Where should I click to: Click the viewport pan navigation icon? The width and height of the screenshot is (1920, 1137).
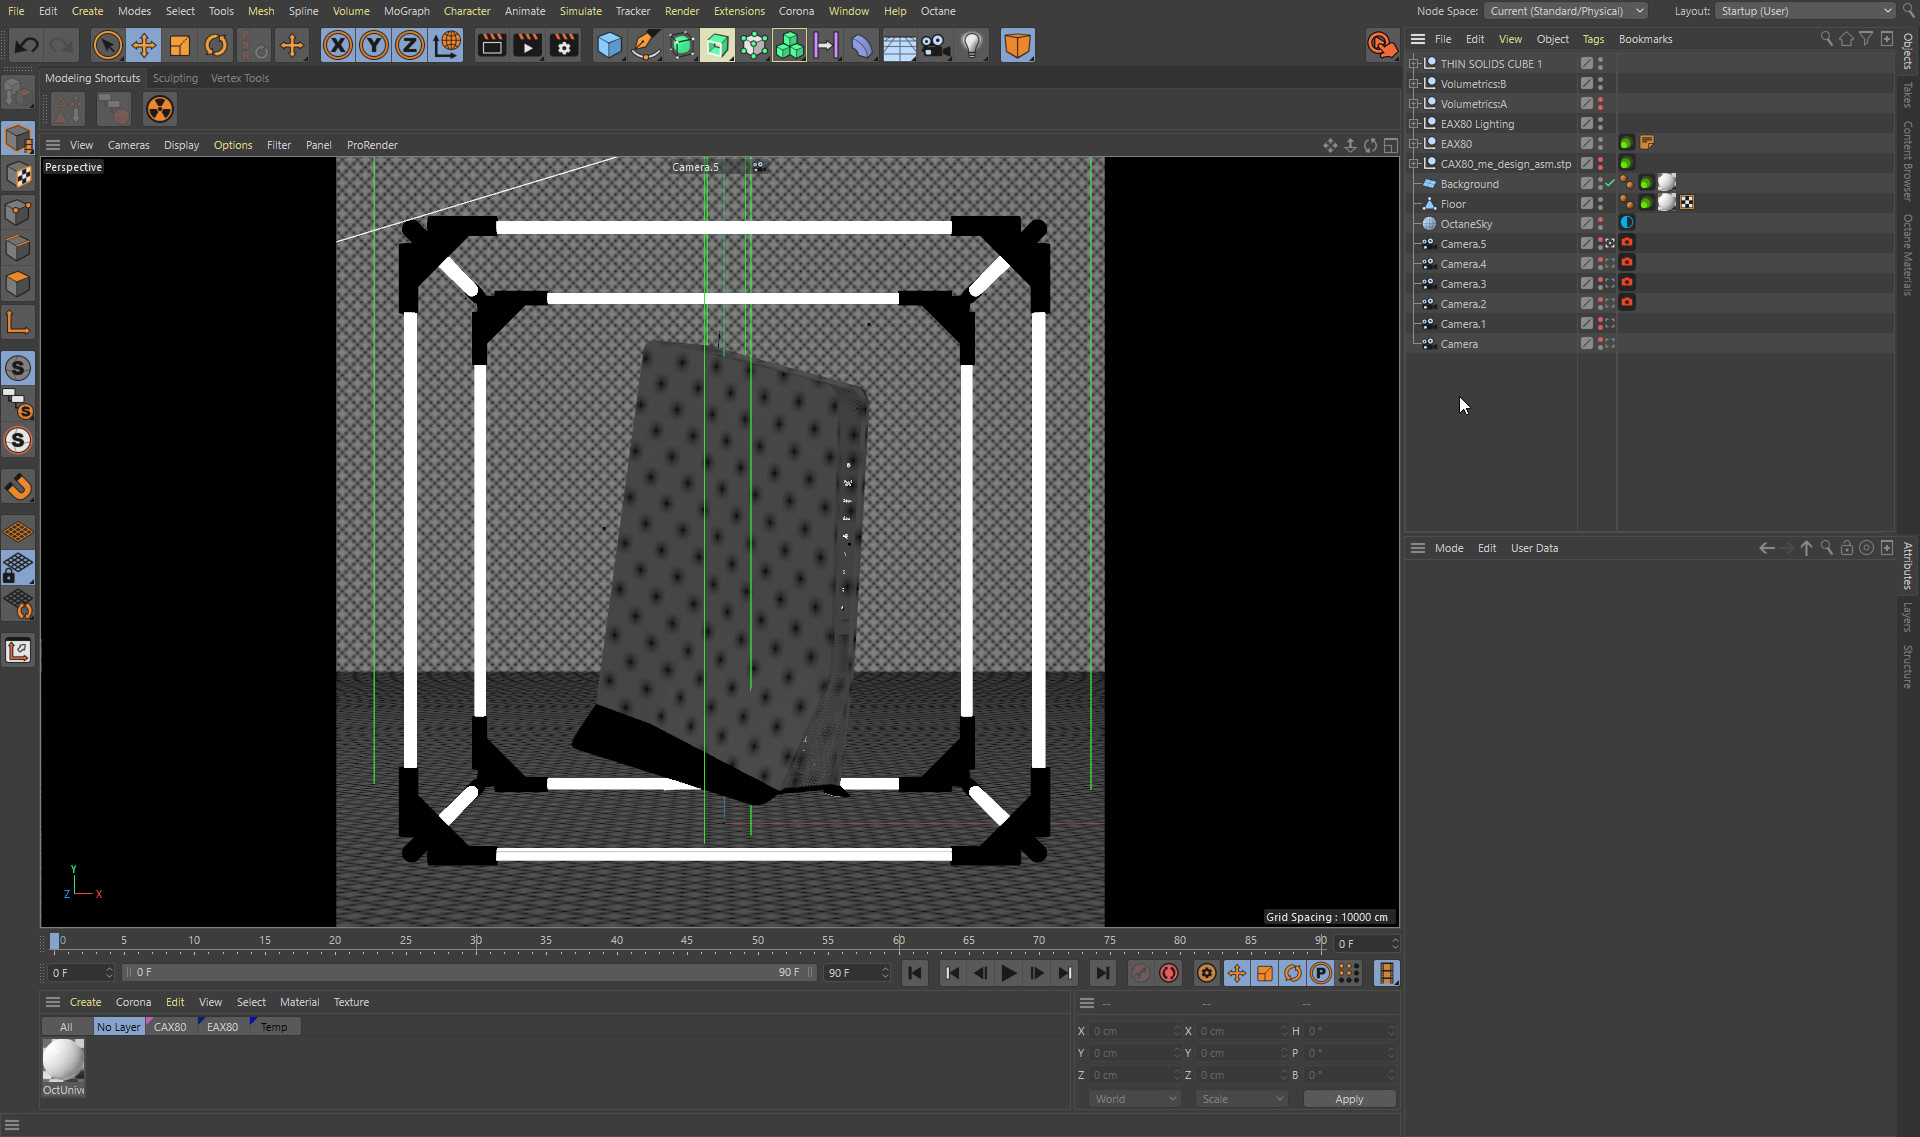tap(1330, 146)
